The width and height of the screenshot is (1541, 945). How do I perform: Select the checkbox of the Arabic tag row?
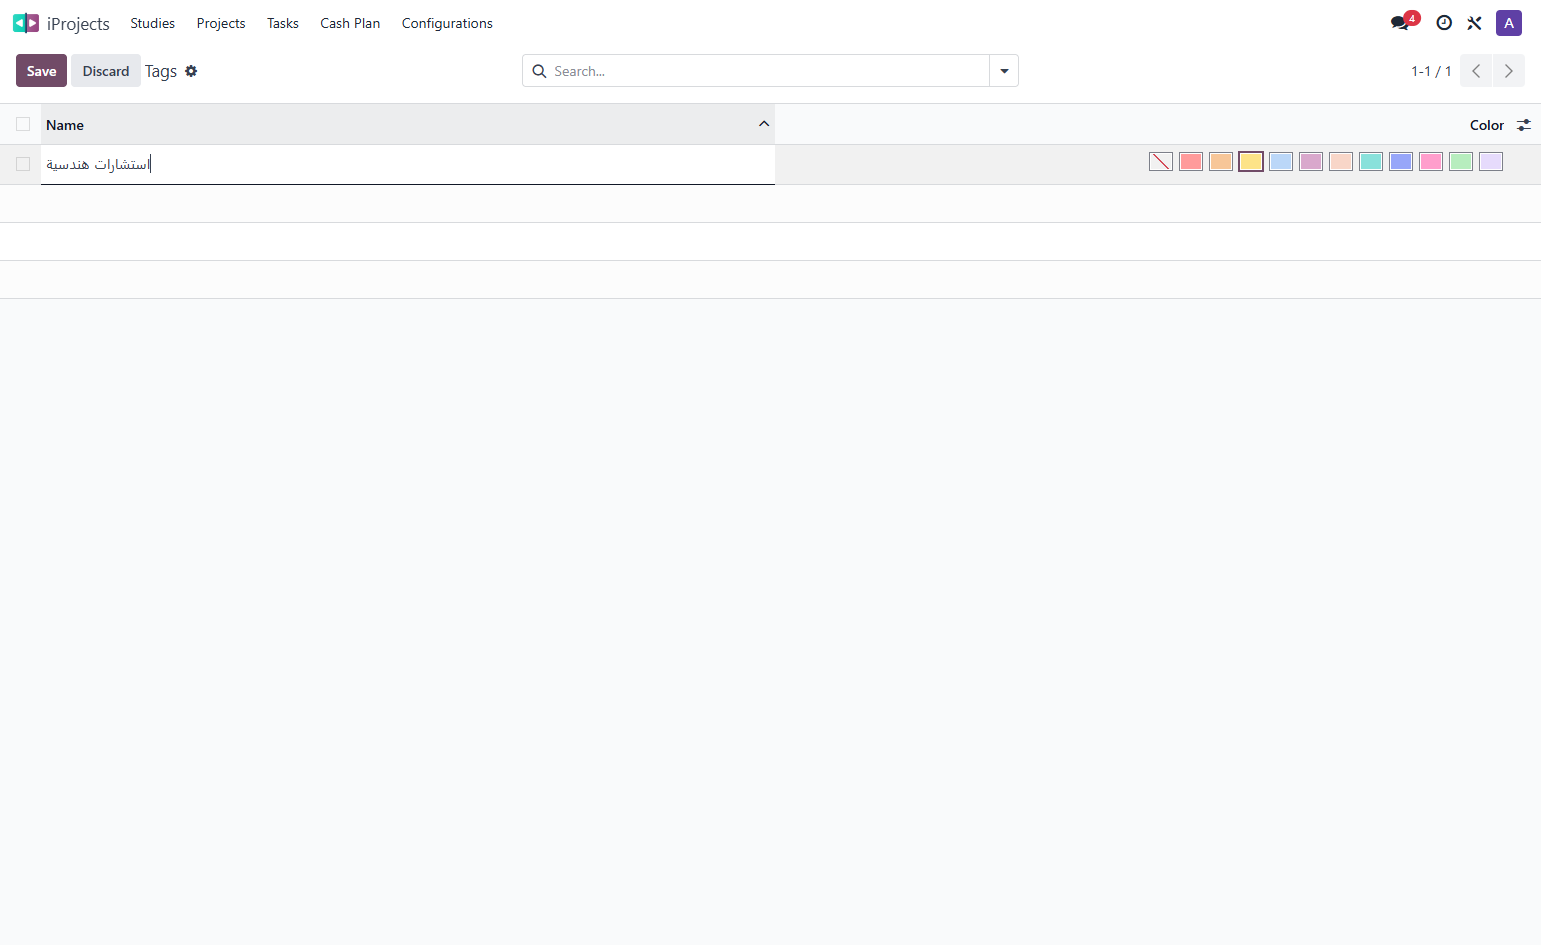23,164
